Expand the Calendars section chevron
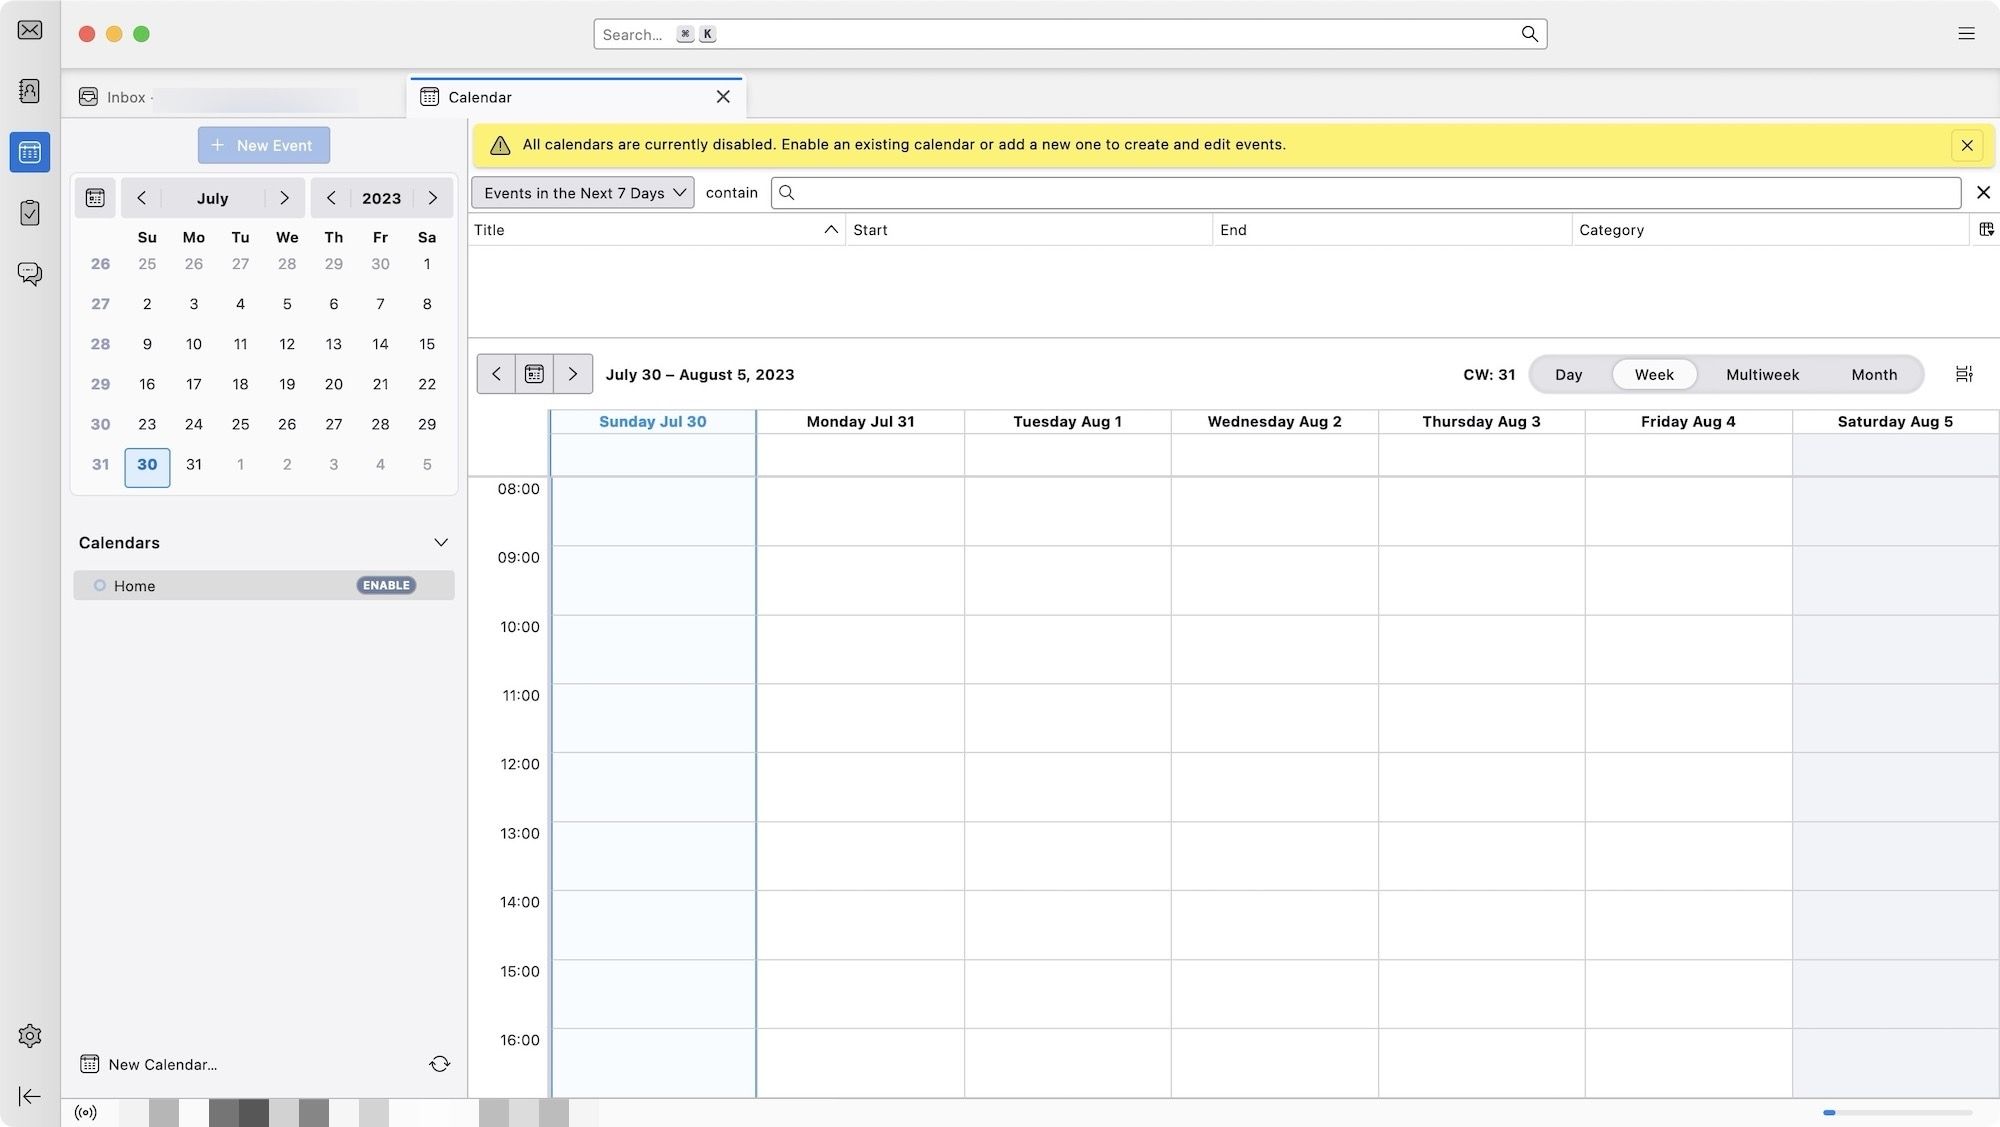The height and width of the screenshot is (1127, 2000). click(440, 542)
